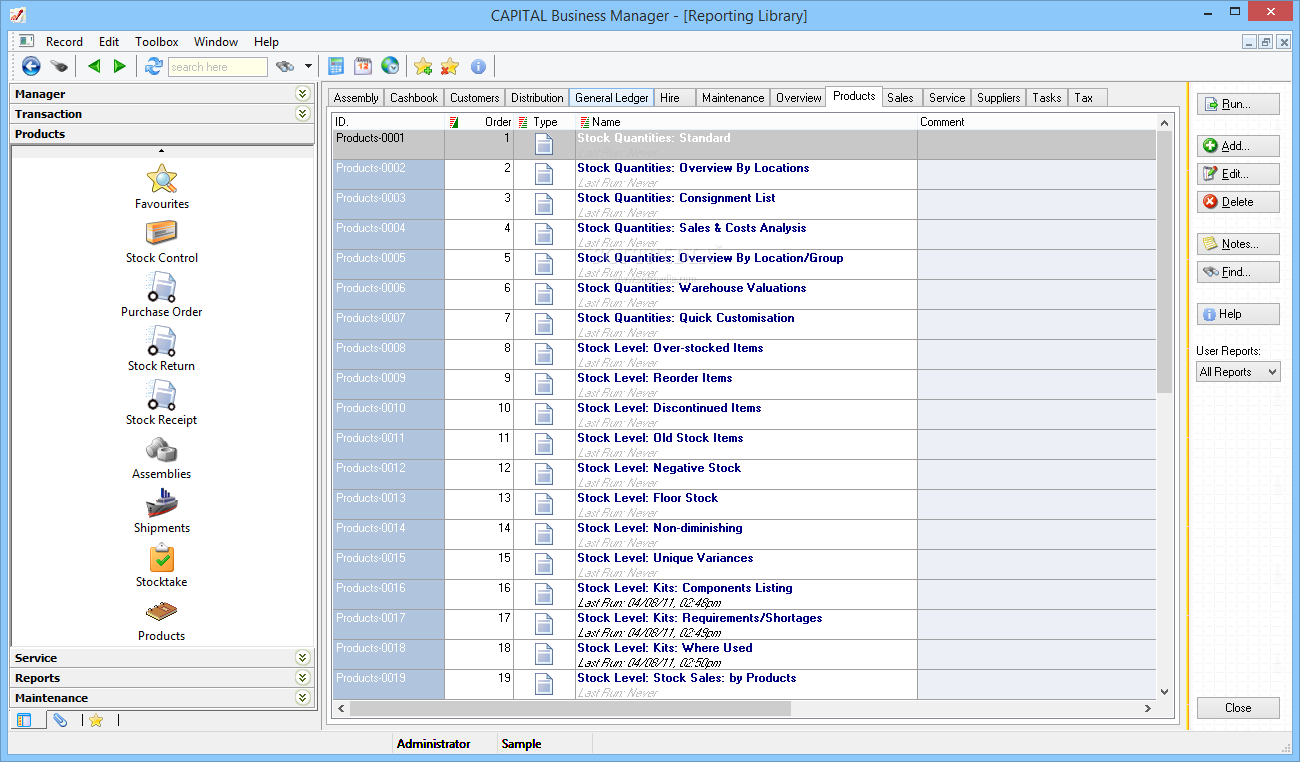Expand the Transaction panel section
Viewport: 1300px width, 762px height.
(x=303, y=114)
